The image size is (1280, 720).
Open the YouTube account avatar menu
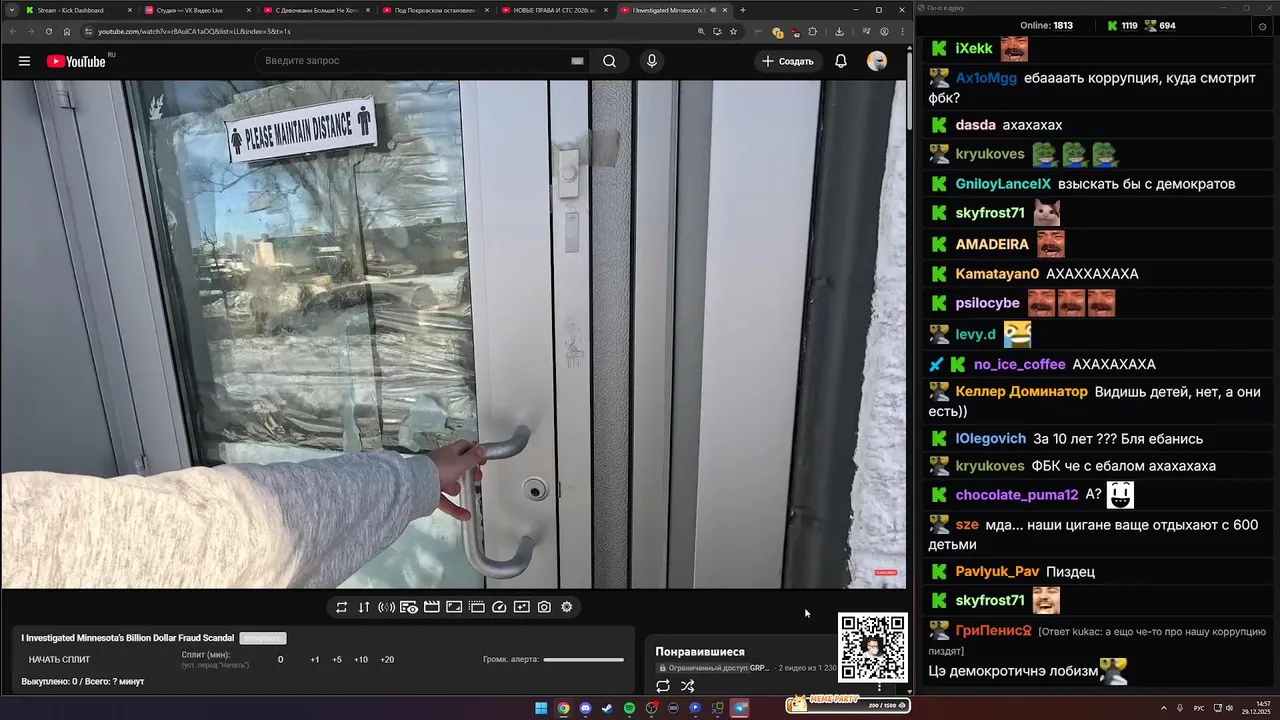pos(877,61)
